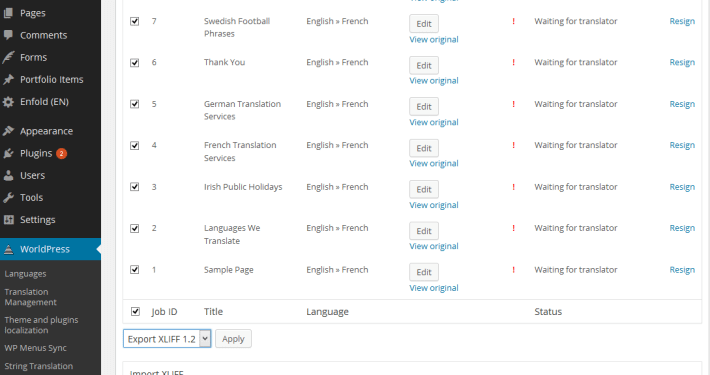Click the Users person icon
Screen dimensions: 710x375
8,175
